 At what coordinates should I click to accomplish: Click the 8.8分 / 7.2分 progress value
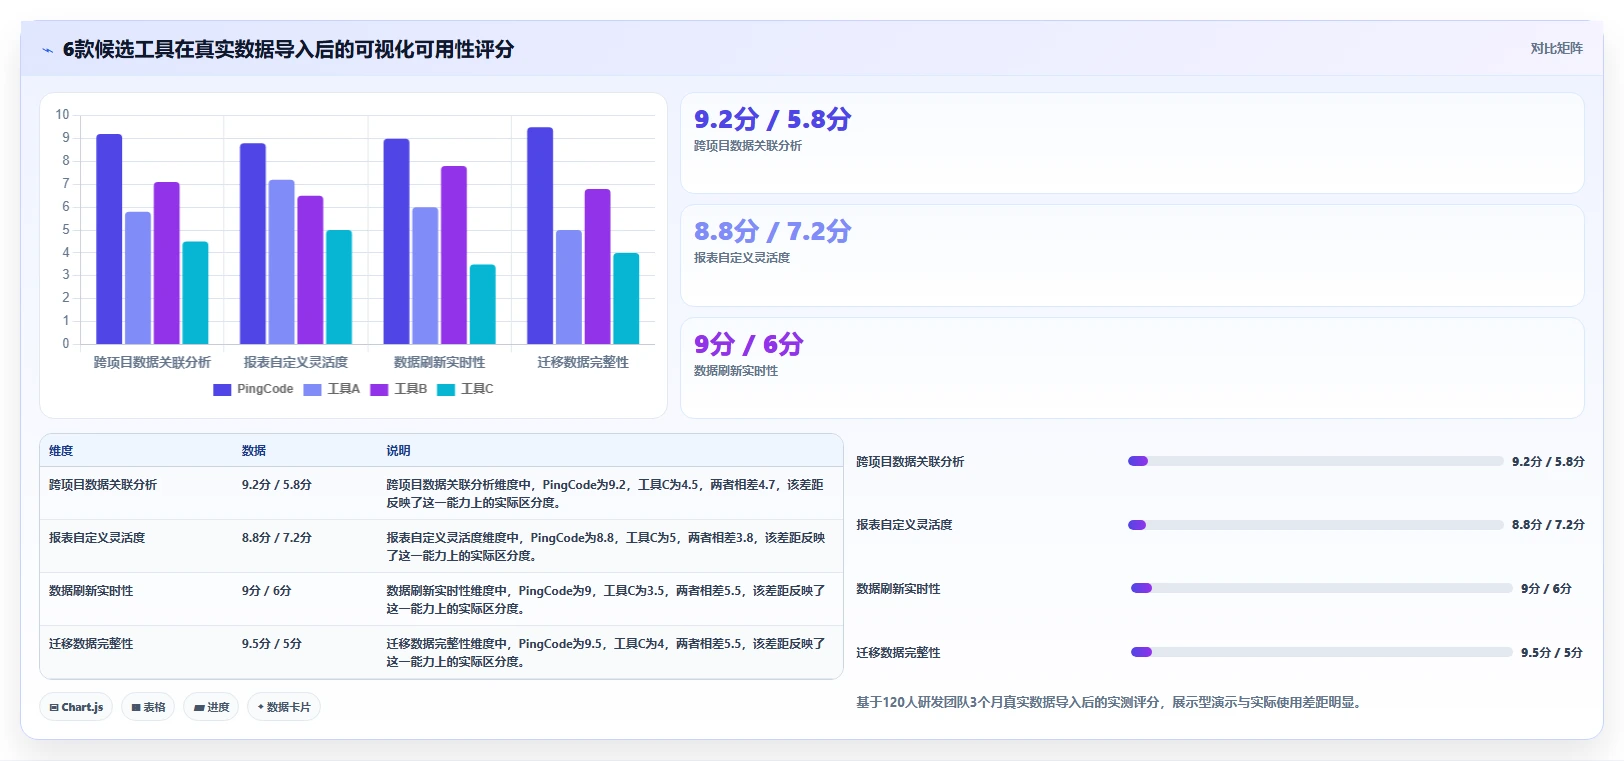coord(1548,525)
